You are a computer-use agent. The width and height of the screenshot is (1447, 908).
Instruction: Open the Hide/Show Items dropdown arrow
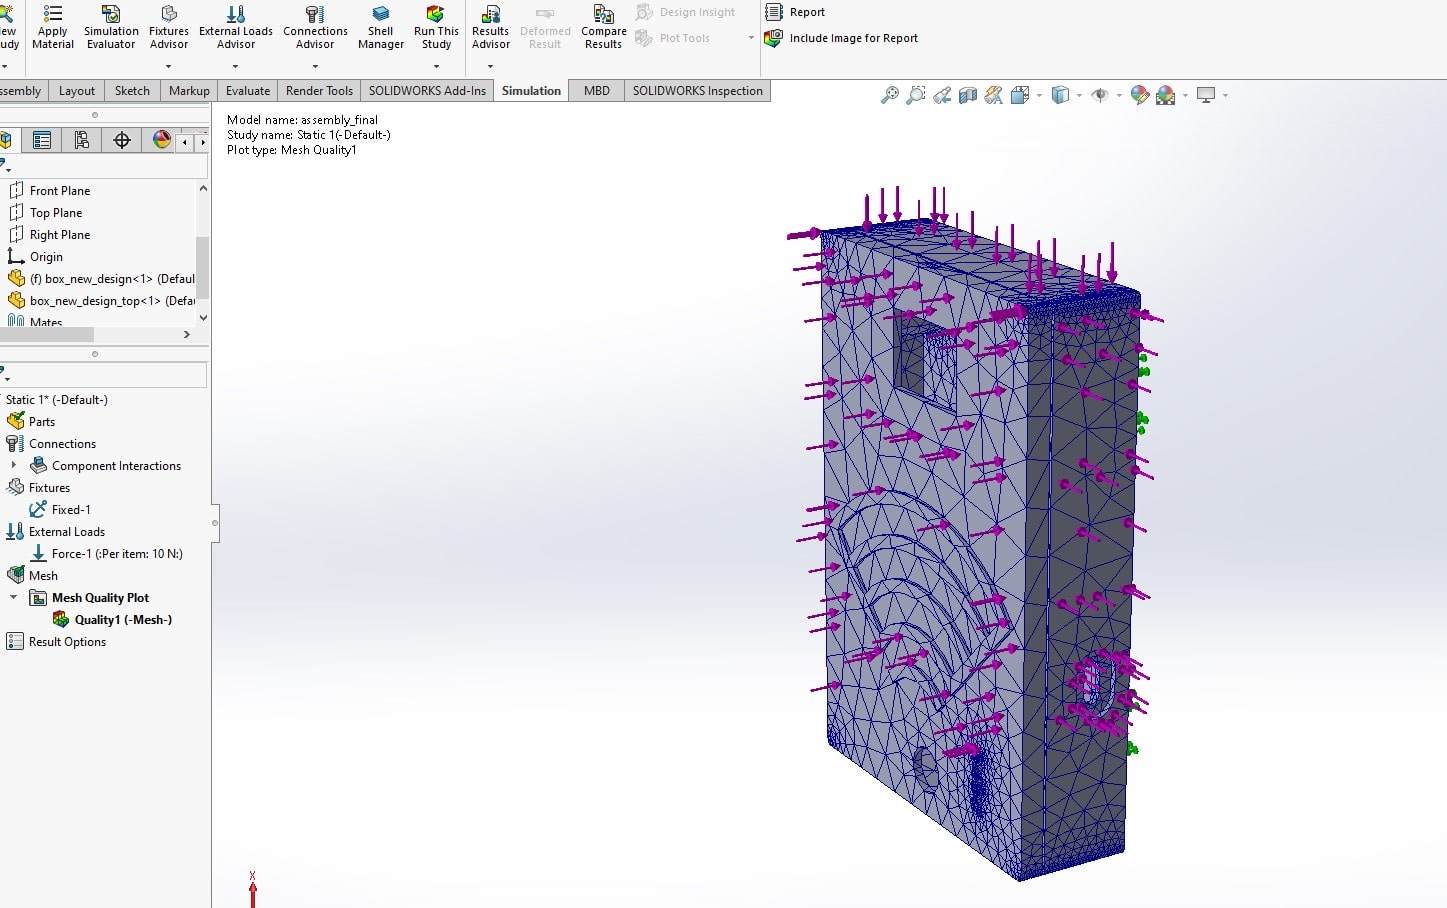tap(1119, 96)
